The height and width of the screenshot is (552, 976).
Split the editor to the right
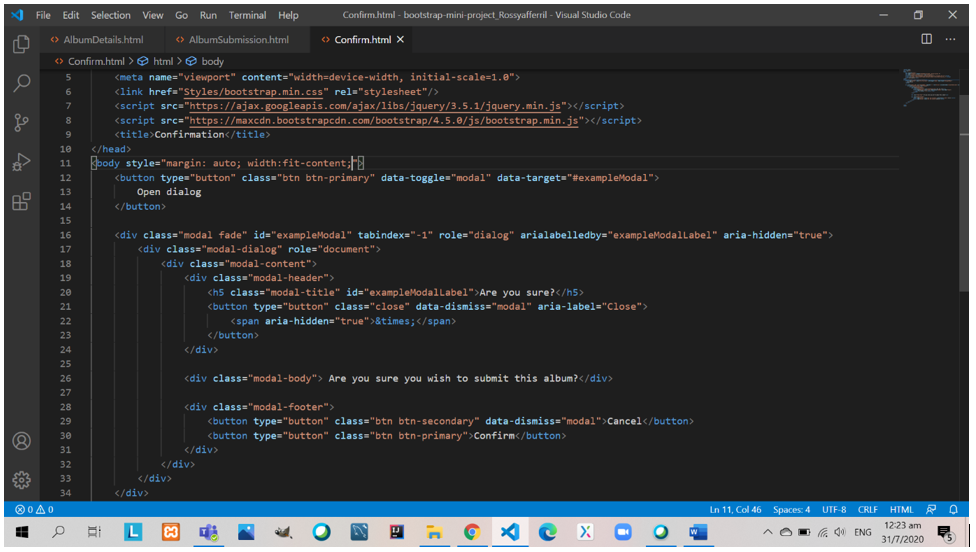click(926, 39)
